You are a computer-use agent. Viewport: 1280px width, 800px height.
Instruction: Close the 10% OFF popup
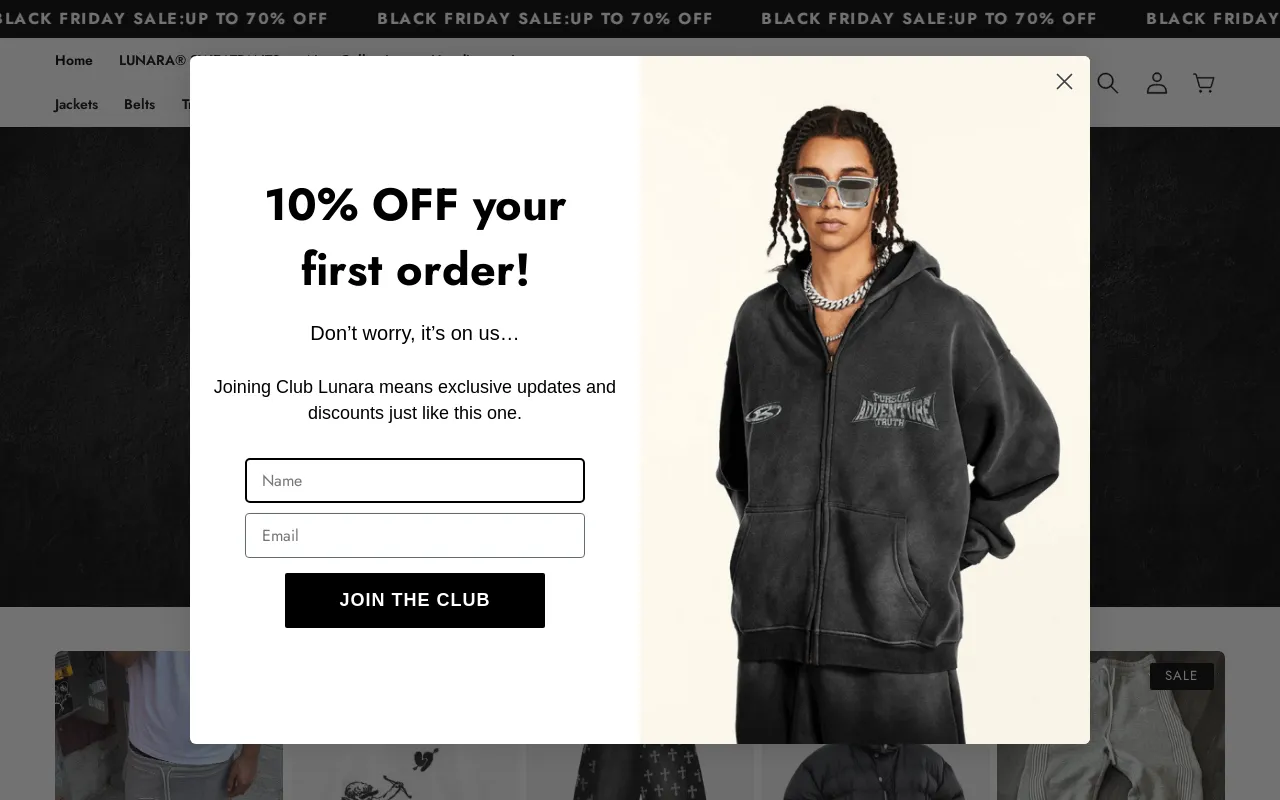pos(1064,82)
